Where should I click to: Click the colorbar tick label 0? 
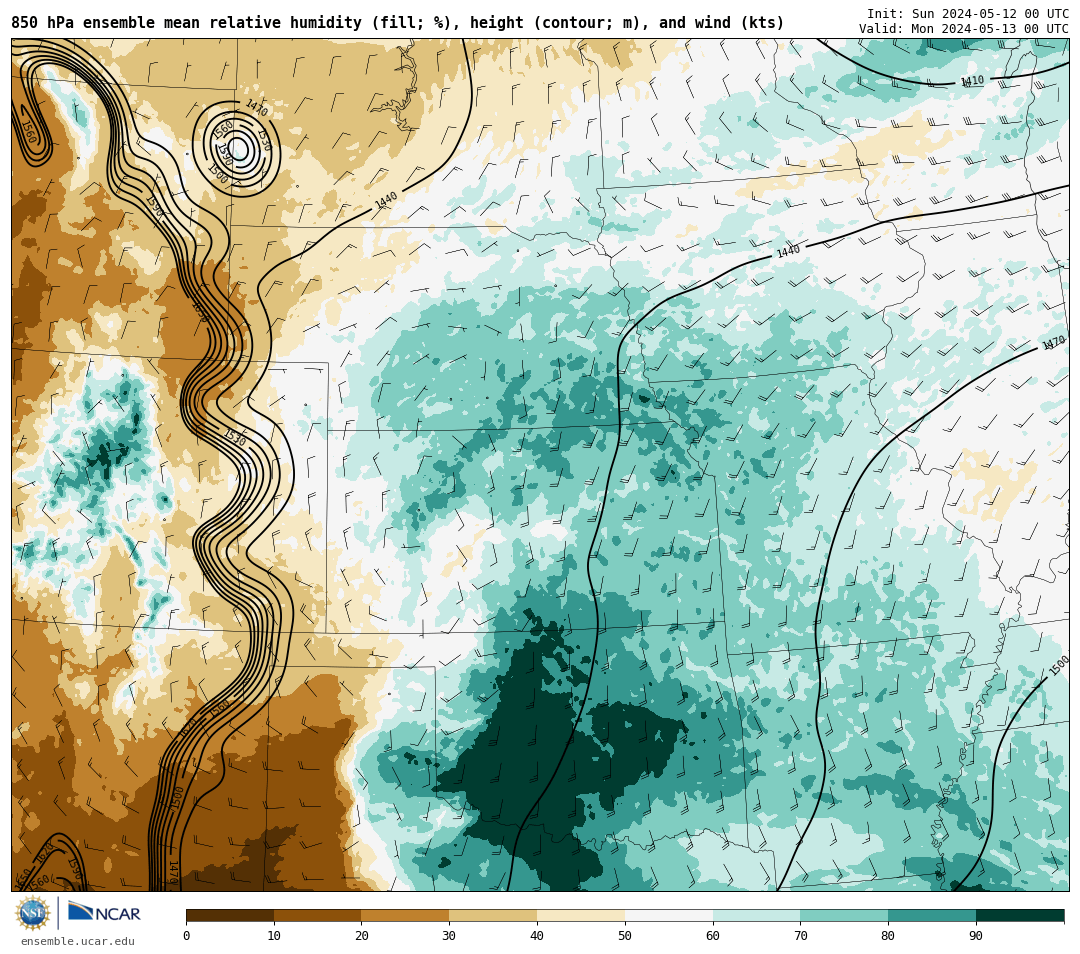click(x=187, y=935)
